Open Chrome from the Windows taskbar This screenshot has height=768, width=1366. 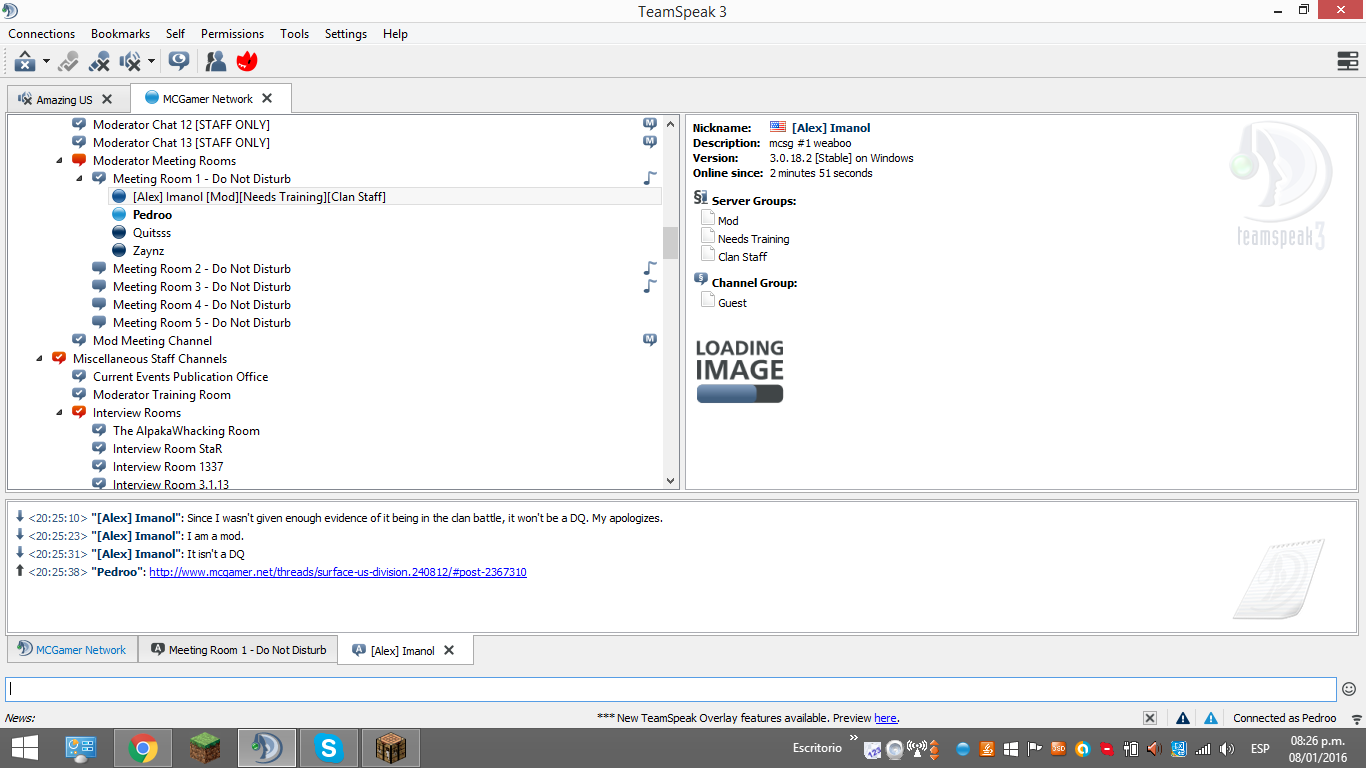pos(143,748)
